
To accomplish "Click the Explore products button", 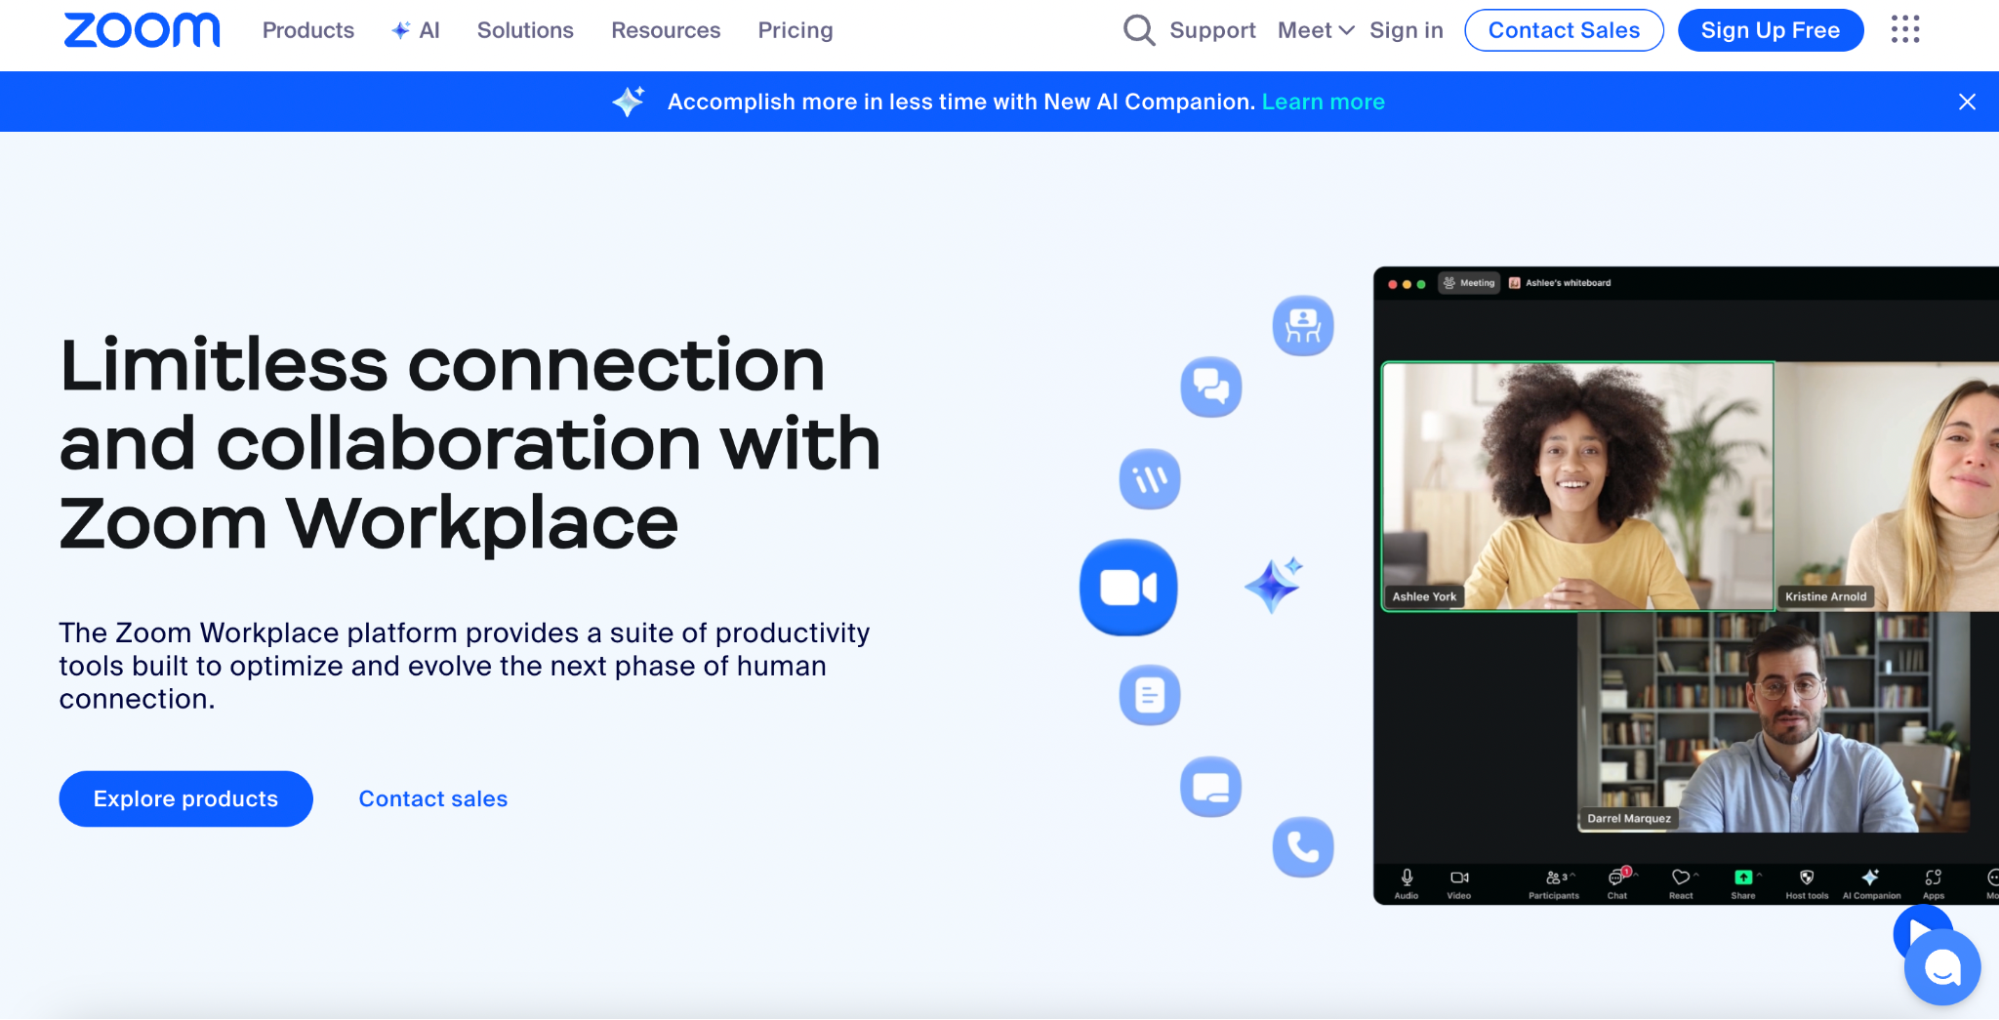I will pos(186,799).
